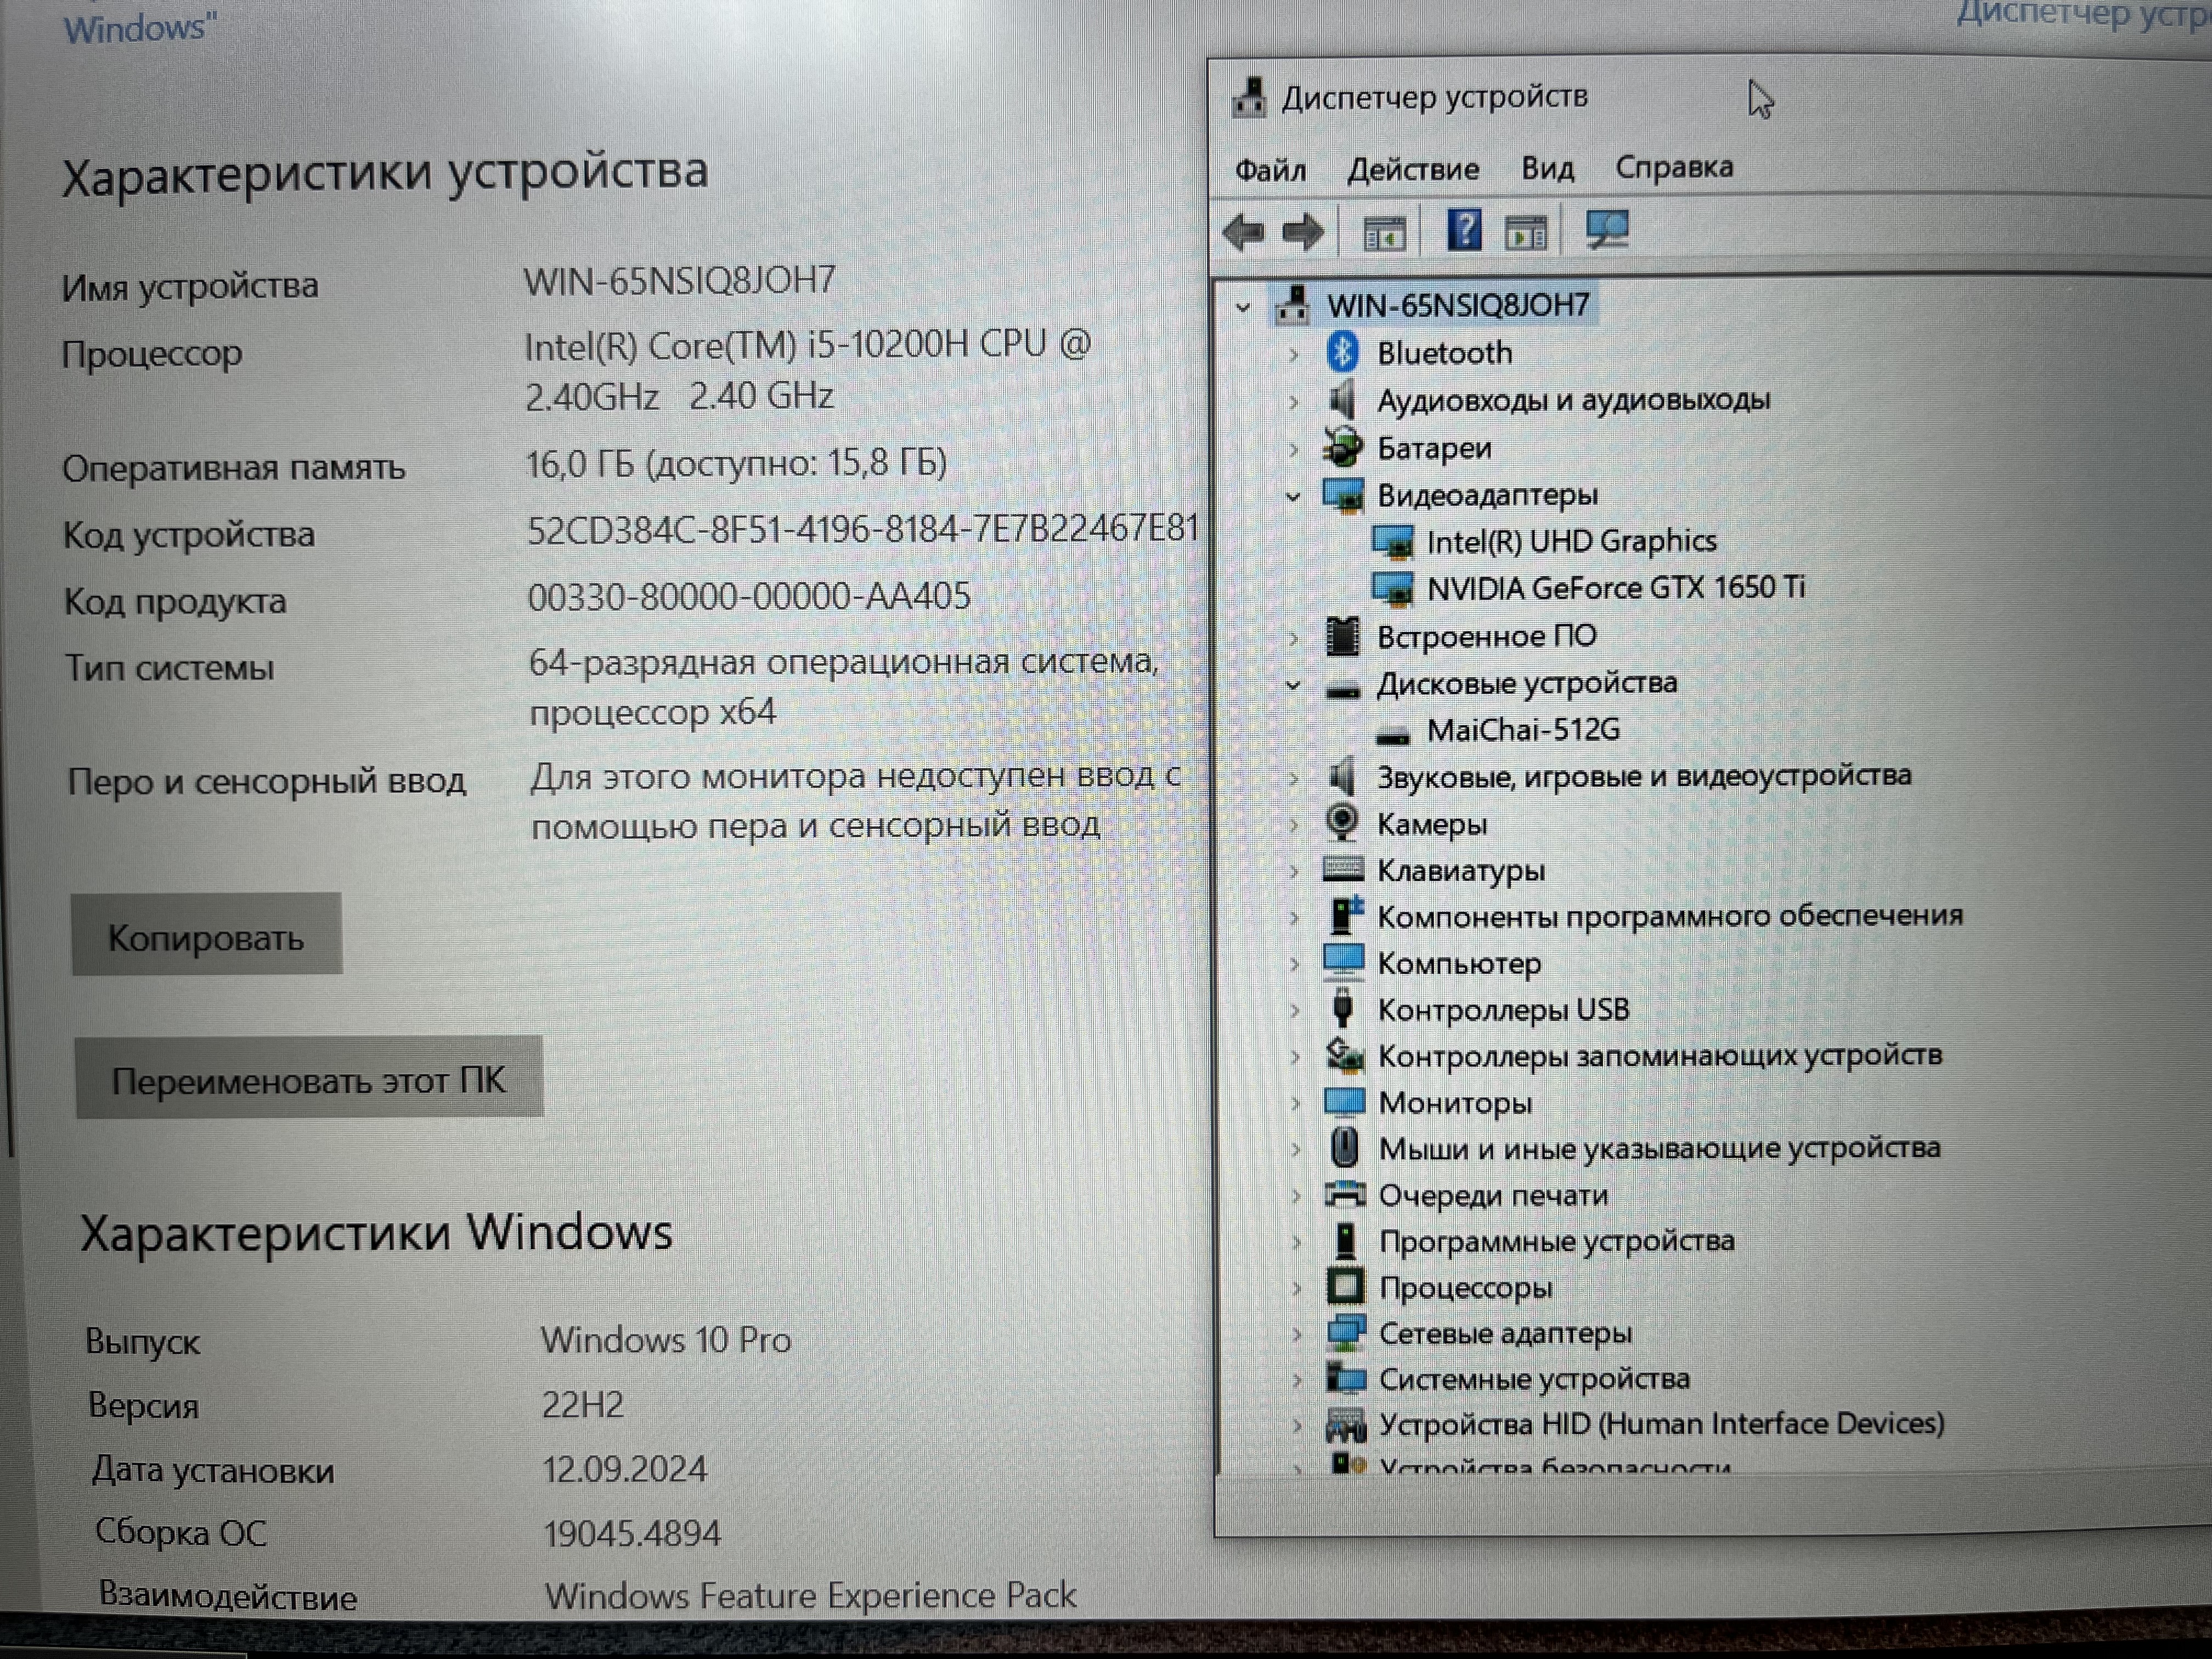Click Scan for hardware changes monitor icon
2212x1659 pixels.
coord(1607,230)
